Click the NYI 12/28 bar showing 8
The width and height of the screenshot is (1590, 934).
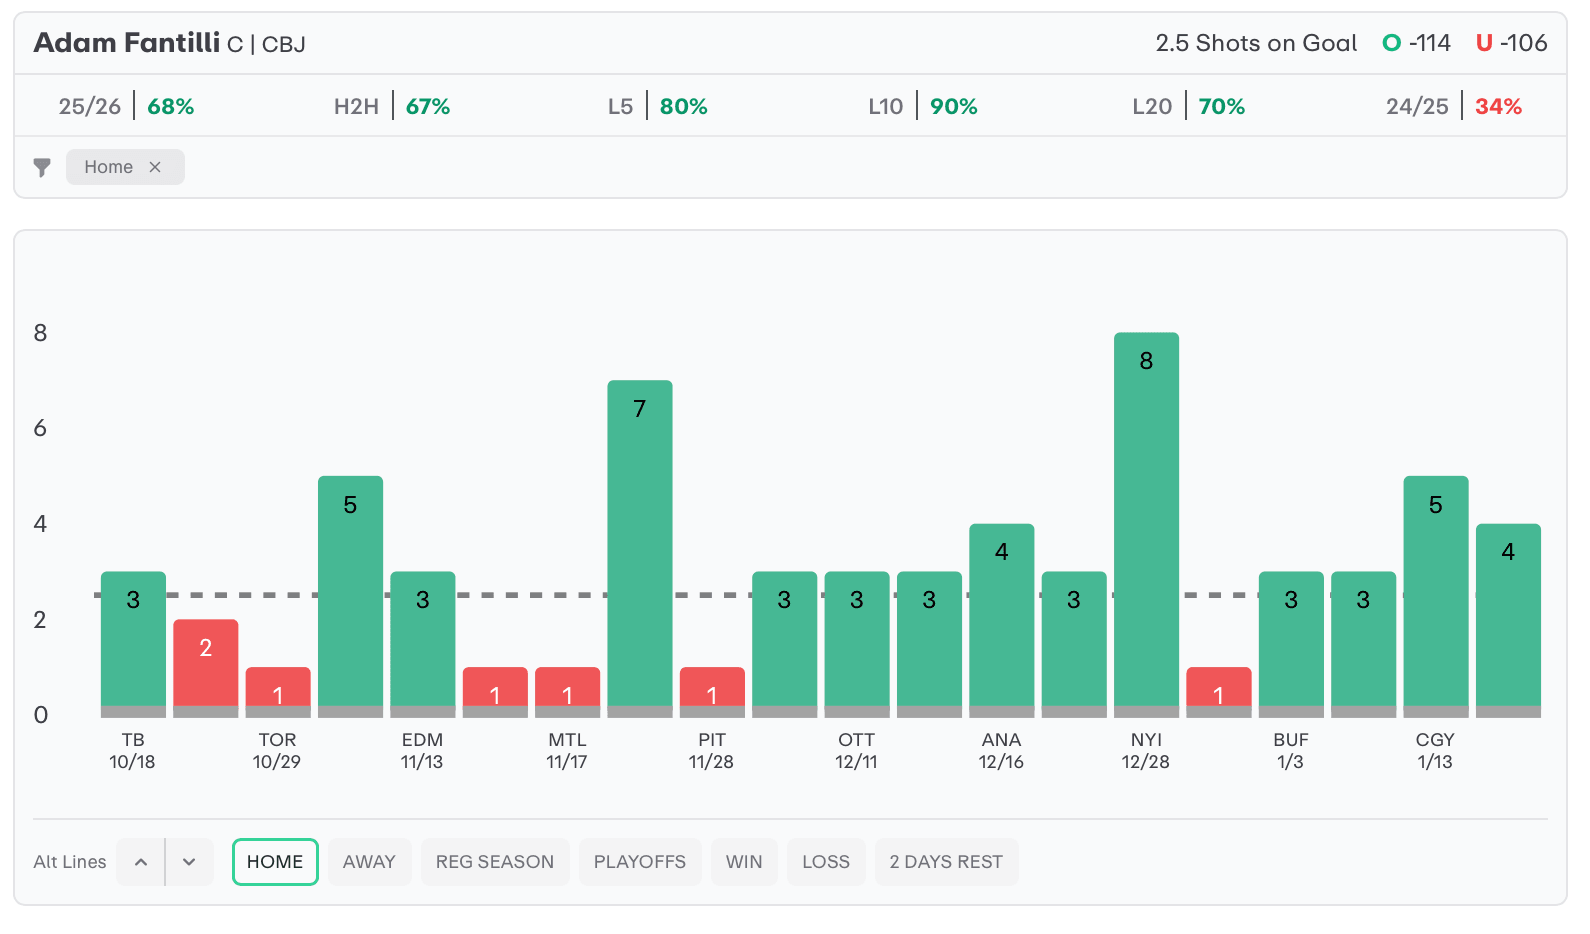coord(1146,520)
